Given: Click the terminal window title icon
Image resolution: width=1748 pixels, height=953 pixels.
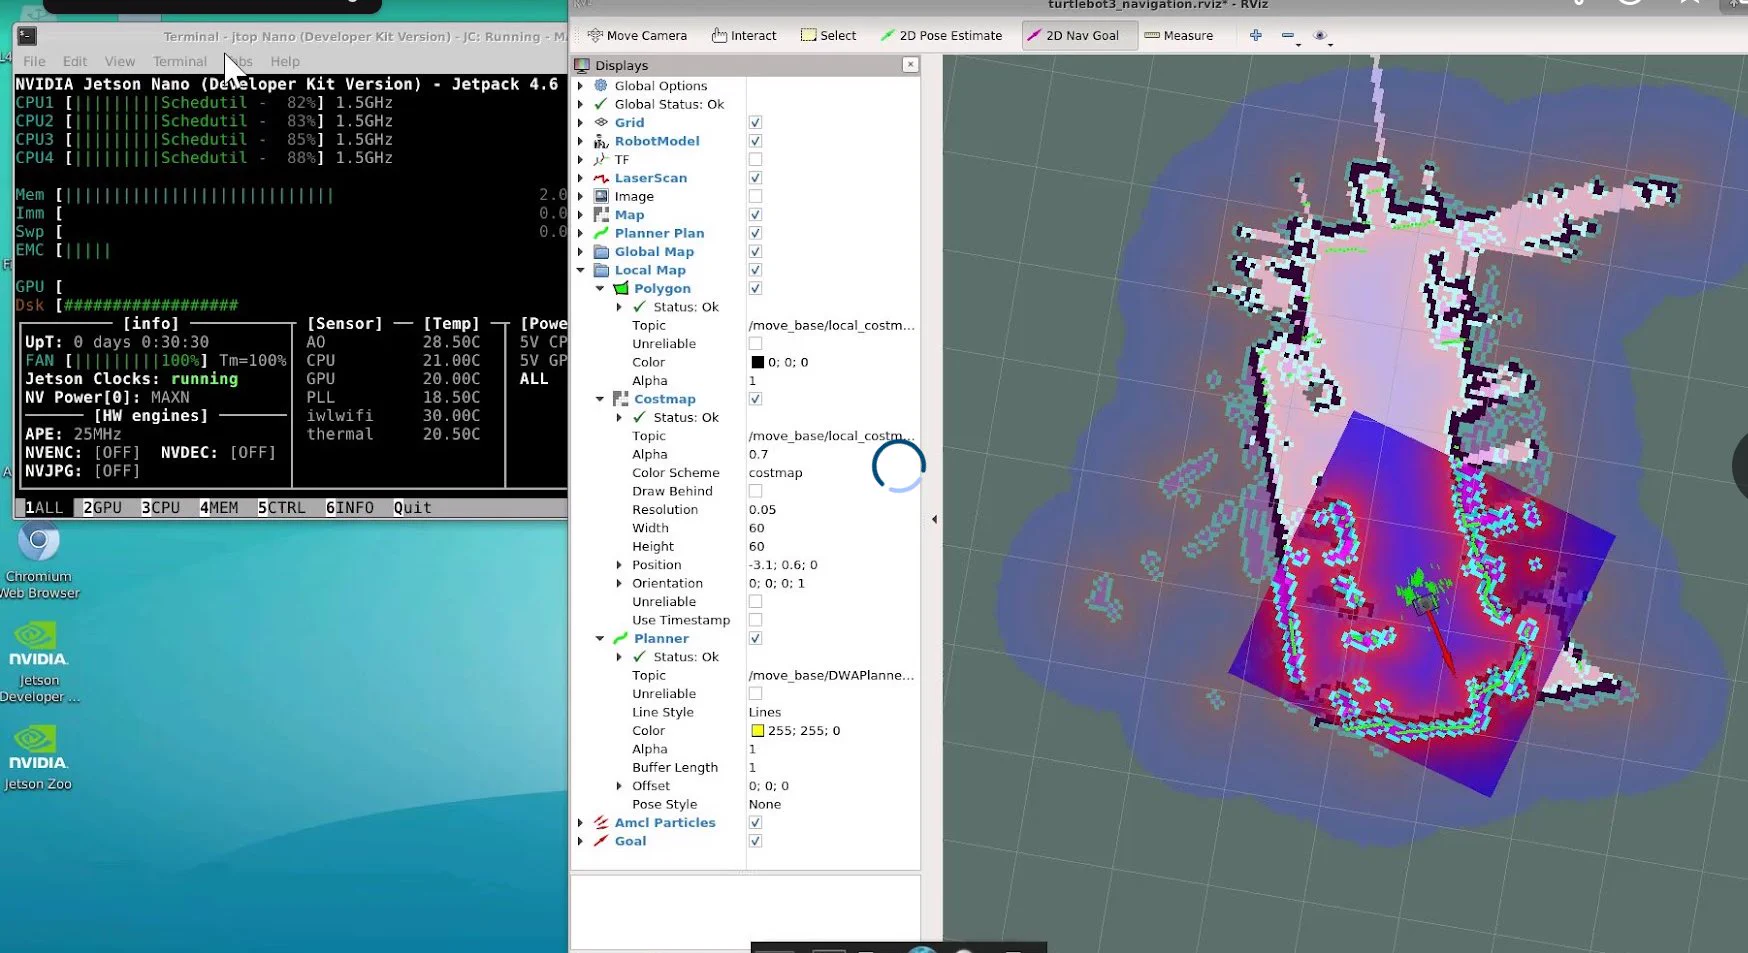Looking at the screenshot, I should point(27,36).
